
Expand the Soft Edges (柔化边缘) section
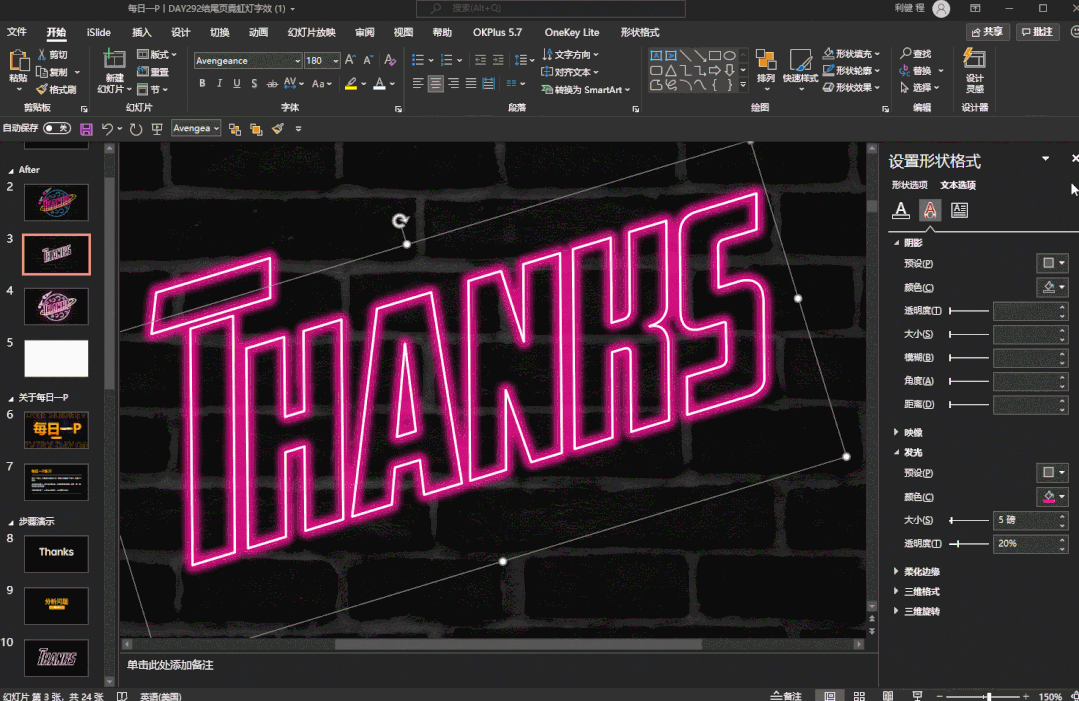896,571
